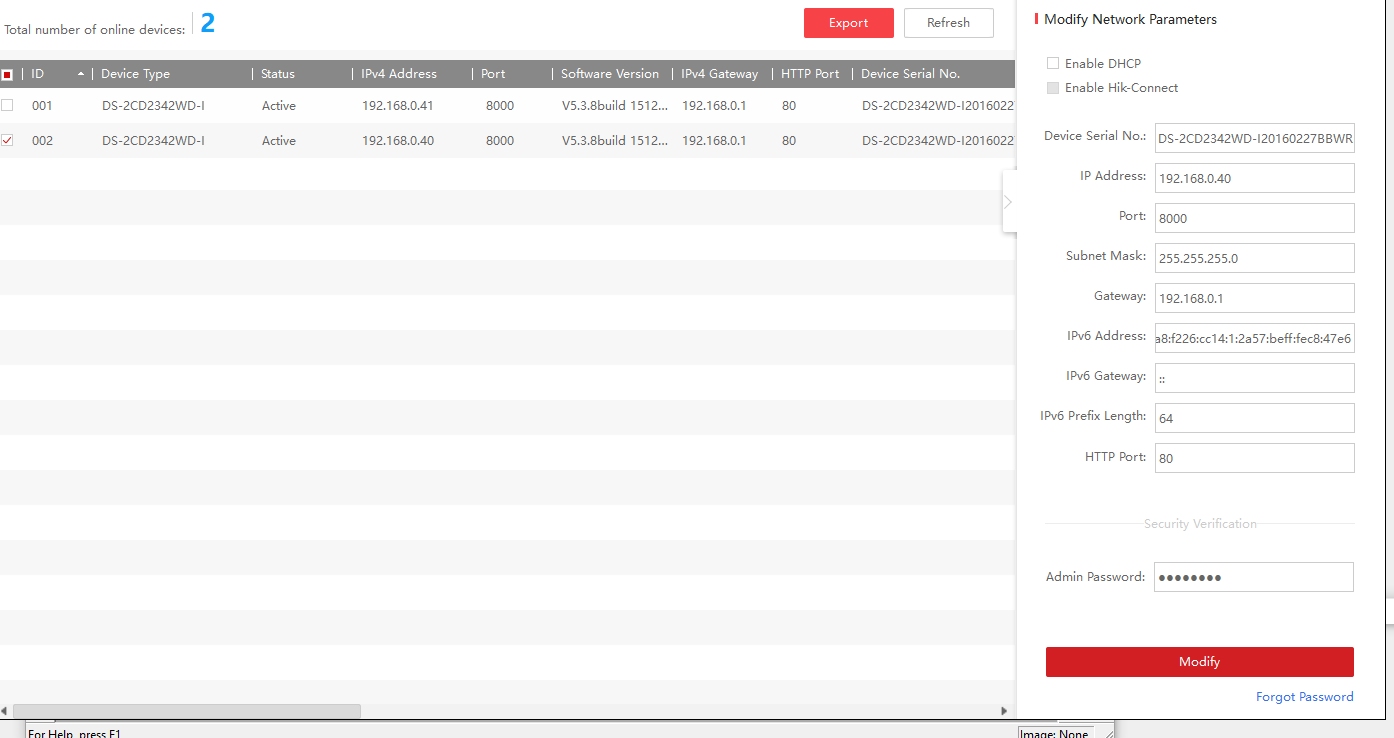Refresh the online device list
The image size is (1394, 738).
point(948,23)
